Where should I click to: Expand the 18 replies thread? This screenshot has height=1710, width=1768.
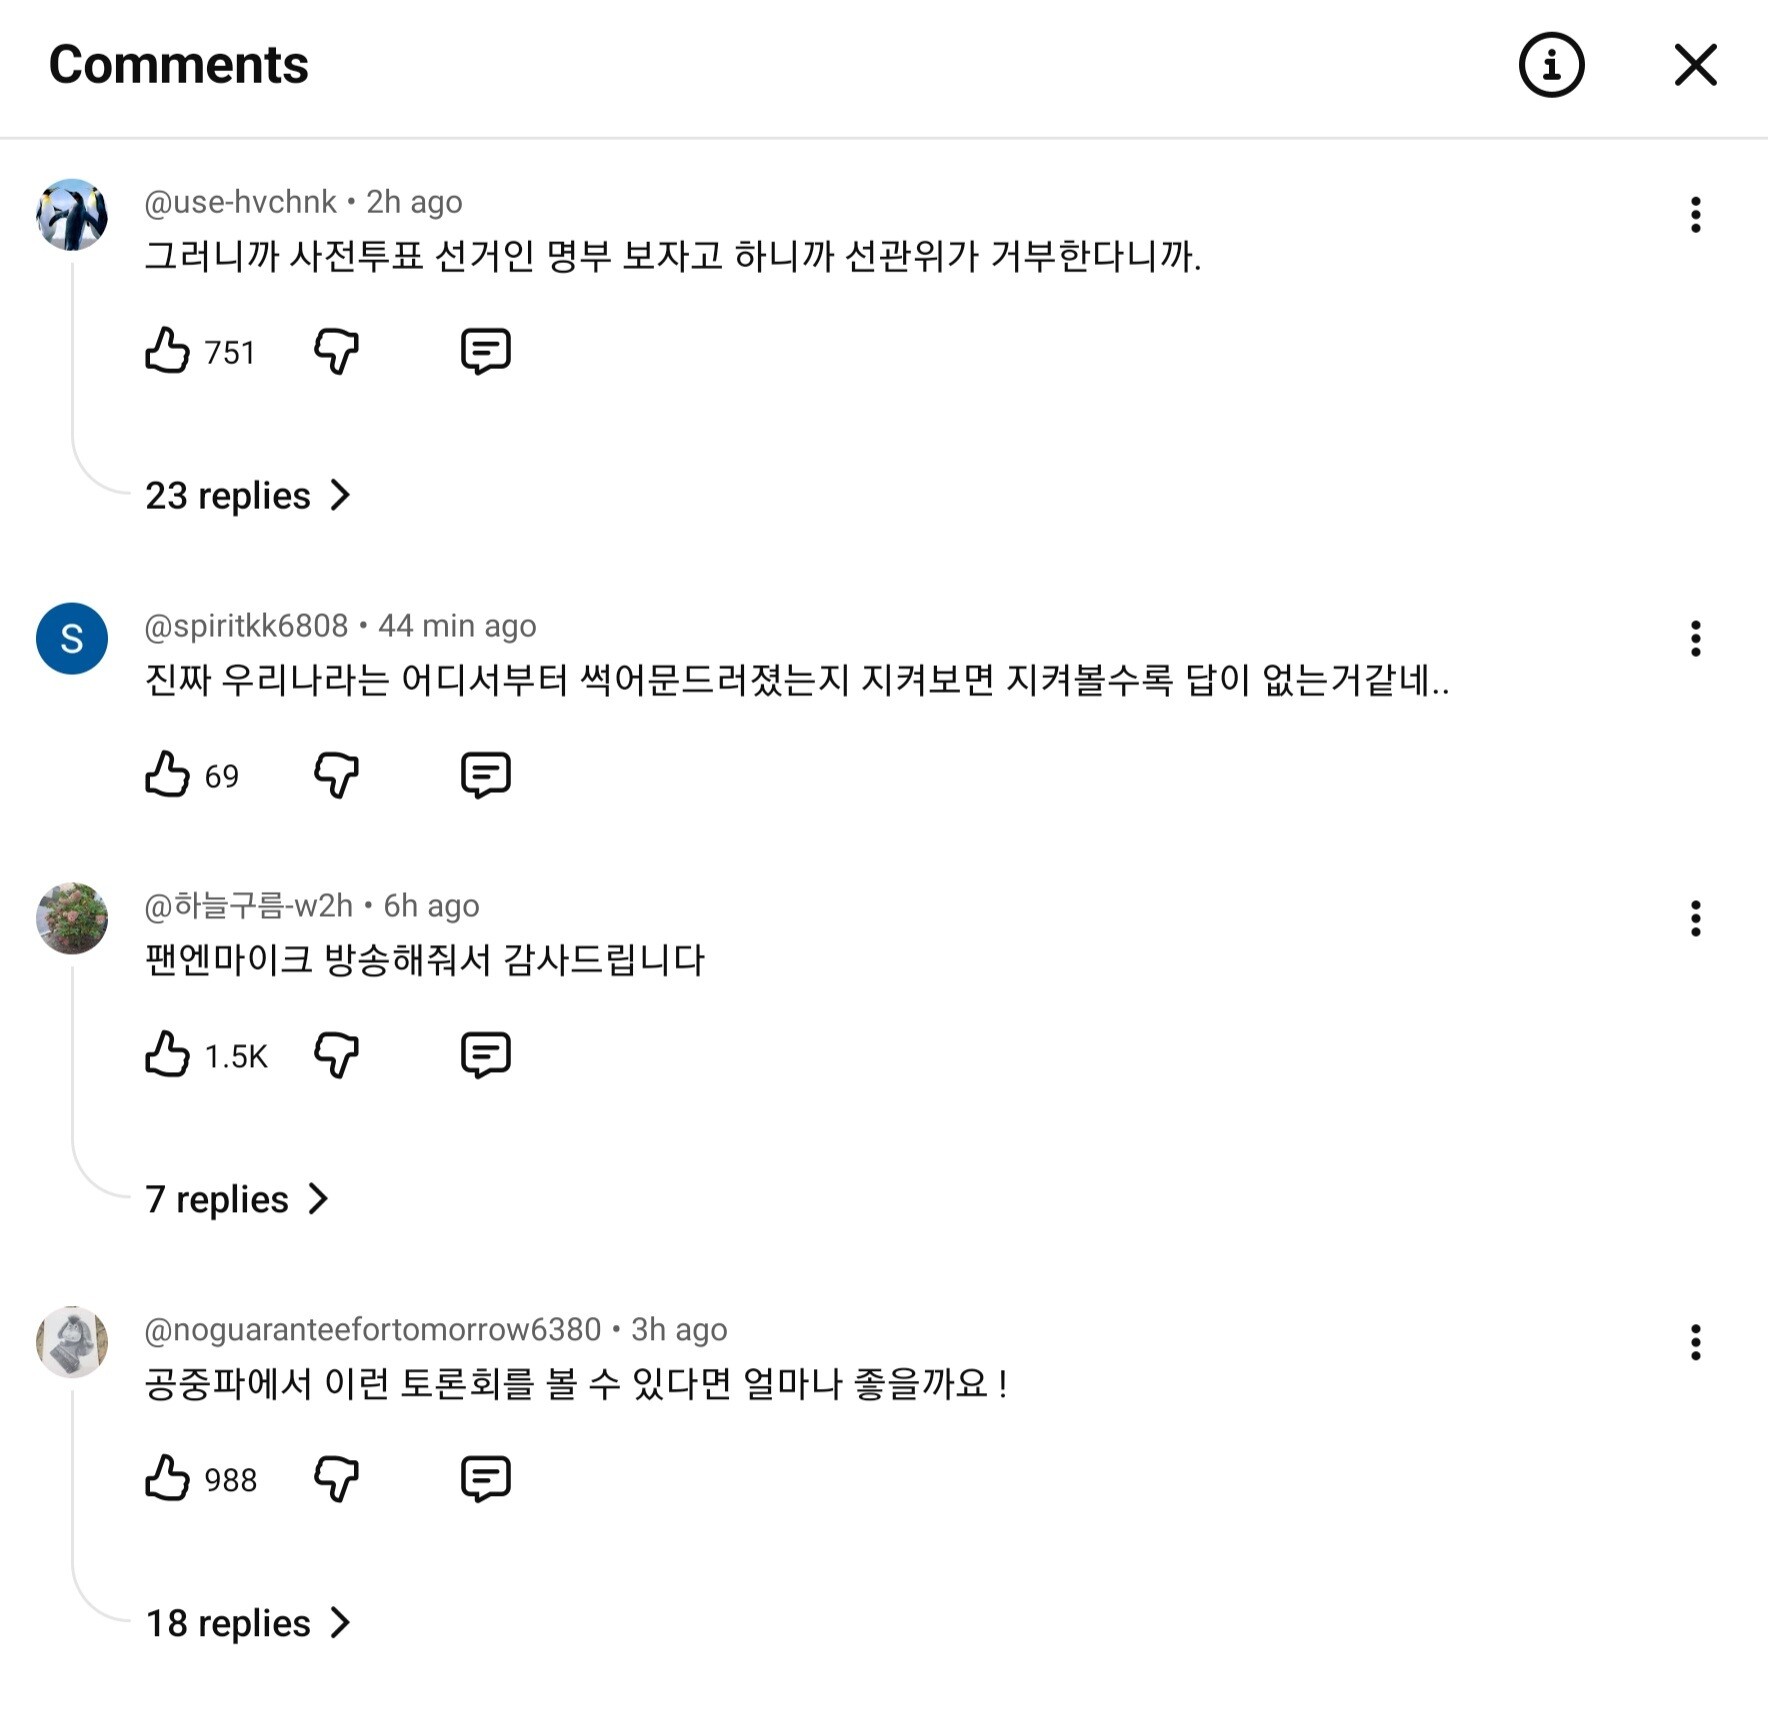point(247,1623)
